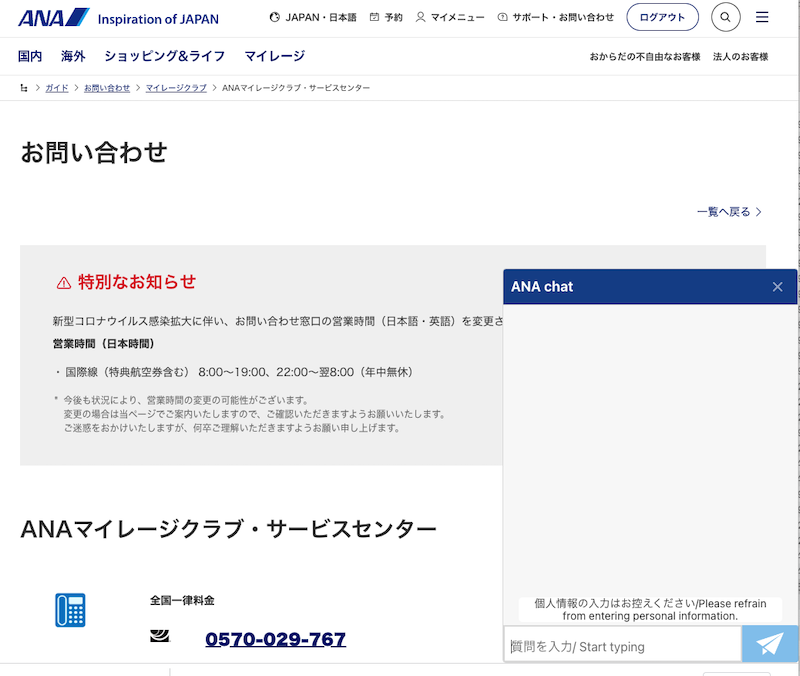Image resolution: width=800 pixels, height=676 pixels.
Task: Click the 国際線 hours line
Action: (x=234, y=372)
